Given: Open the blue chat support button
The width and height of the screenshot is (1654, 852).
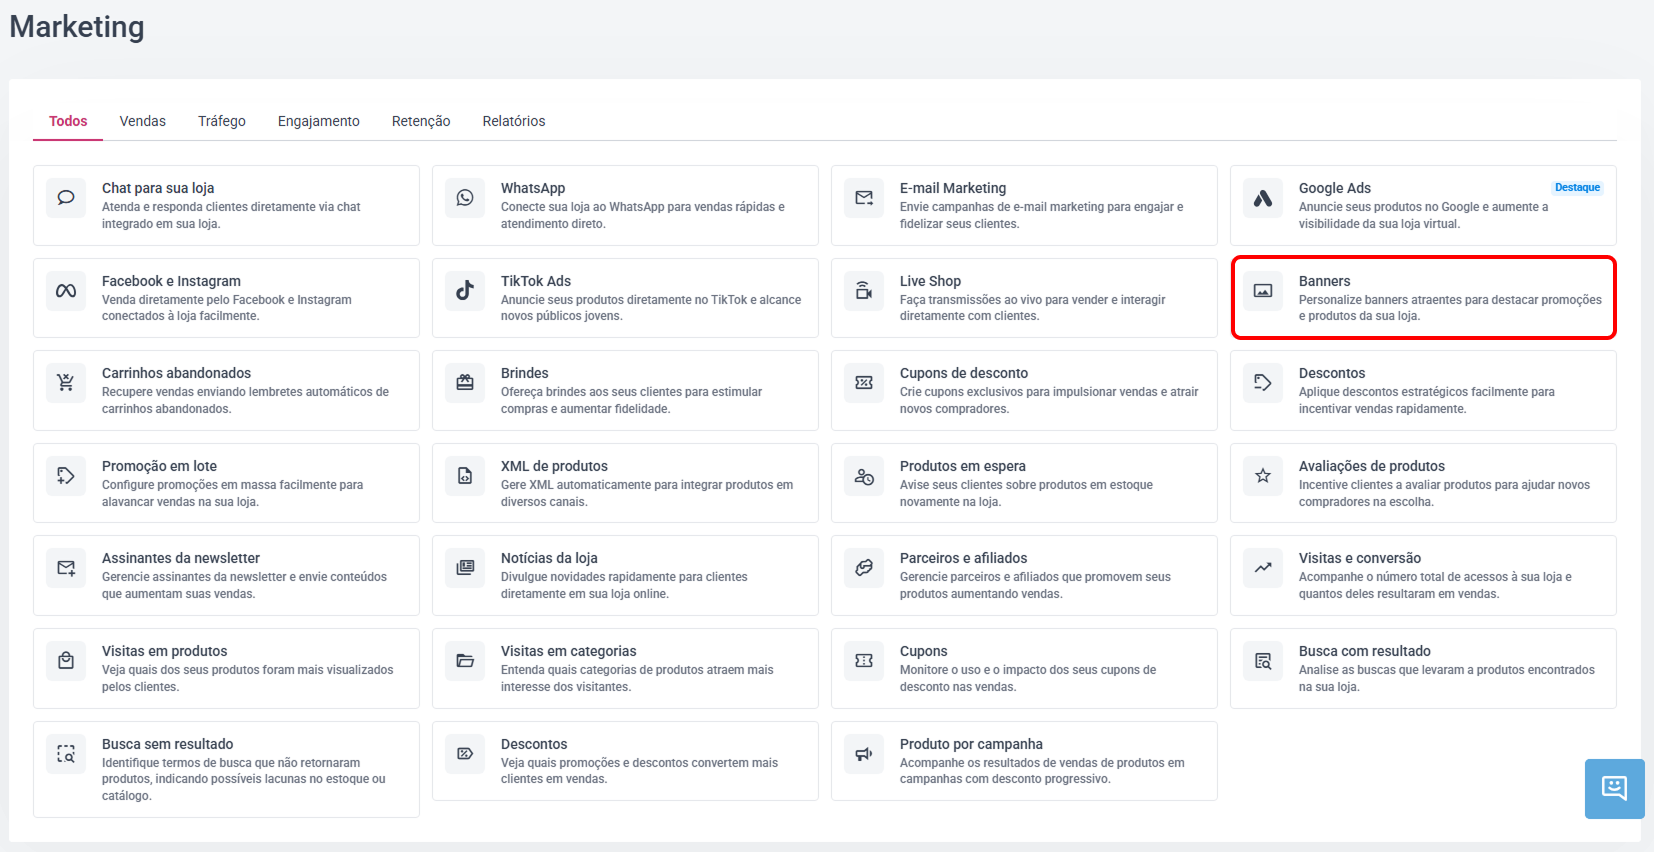Looking at the screenshot, I should [x=1614, y=788].
